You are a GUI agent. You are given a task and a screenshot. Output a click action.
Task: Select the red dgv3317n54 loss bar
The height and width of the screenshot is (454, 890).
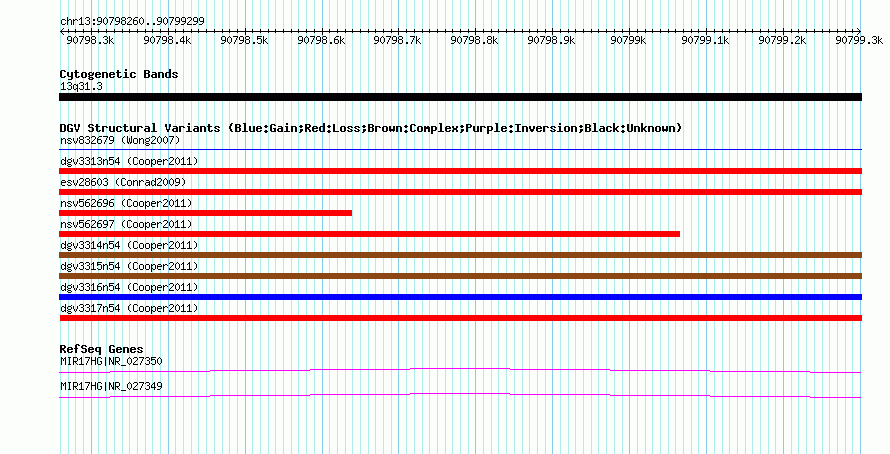(460, 318)
